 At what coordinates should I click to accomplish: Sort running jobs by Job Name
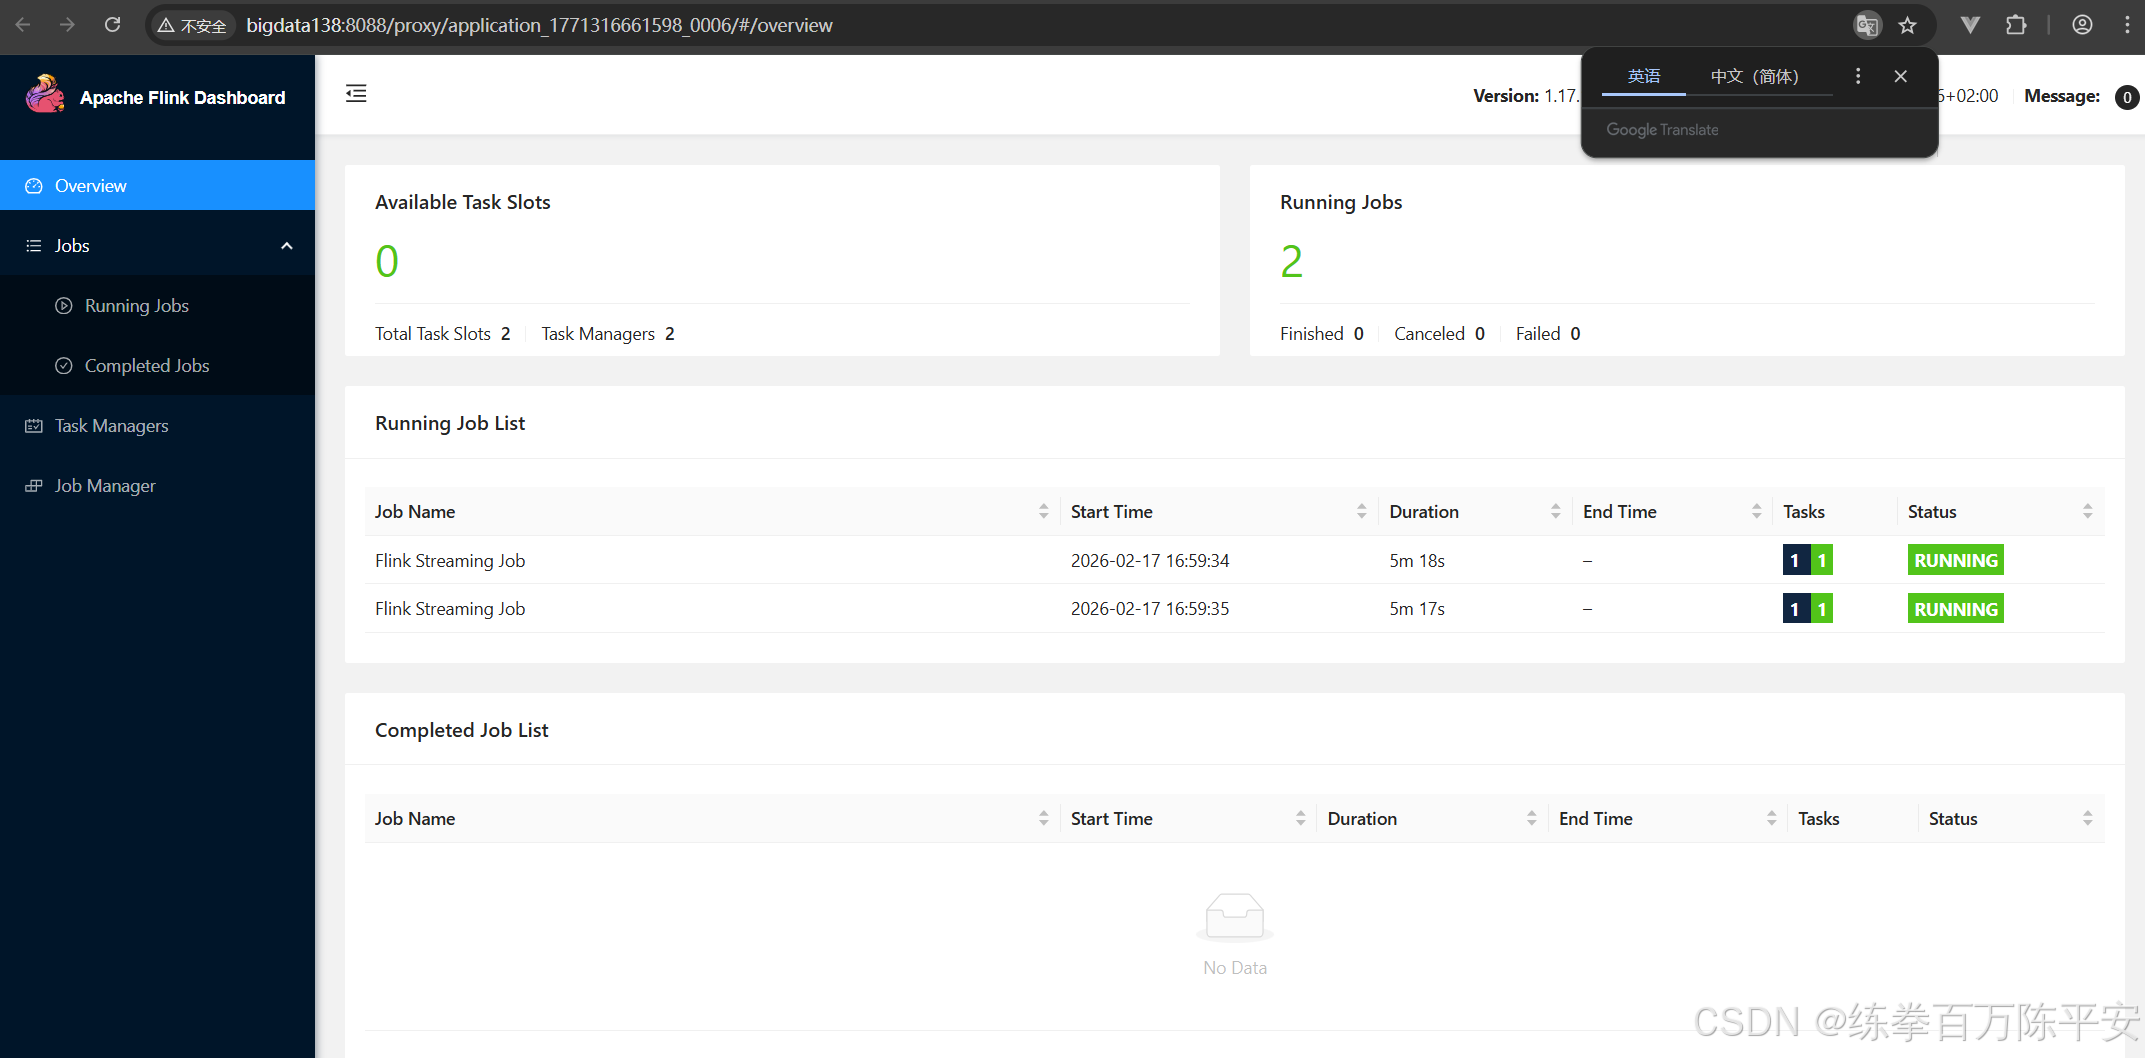point(1043,511)
